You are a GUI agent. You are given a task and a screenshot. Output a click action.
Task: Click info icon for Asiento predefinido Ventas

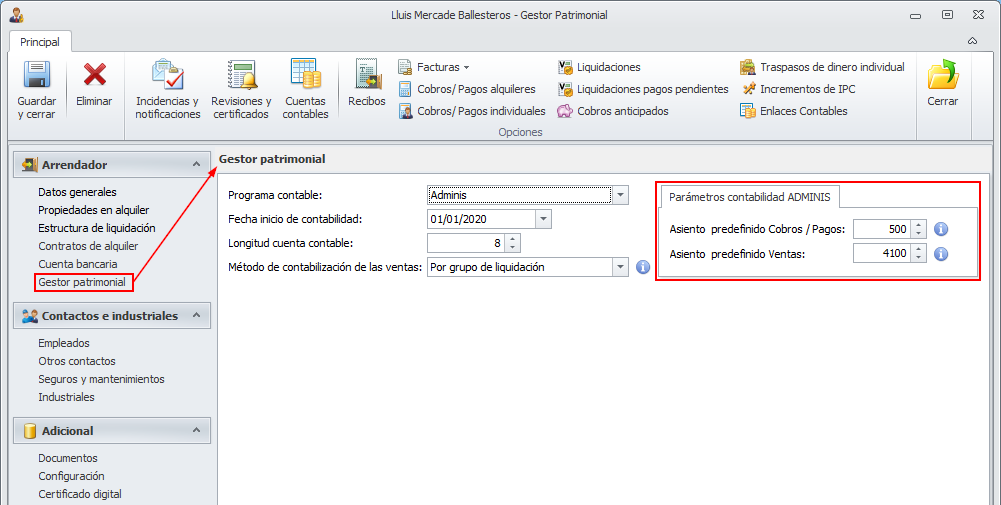[x=941, y=254]
